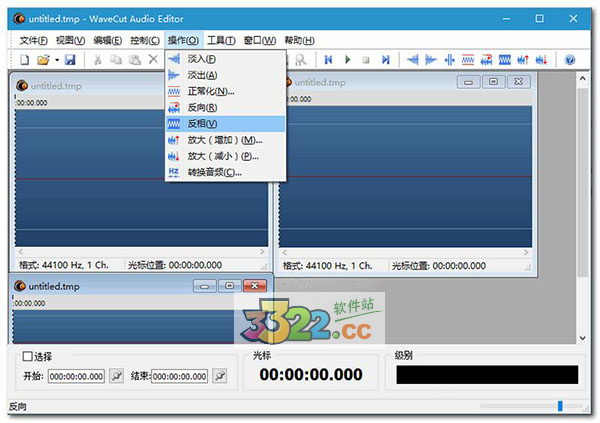Select the highlighted 反相(V) menu item
This screenshot has height=423, width=600.
pyautogui.click(x=226, y=124)
